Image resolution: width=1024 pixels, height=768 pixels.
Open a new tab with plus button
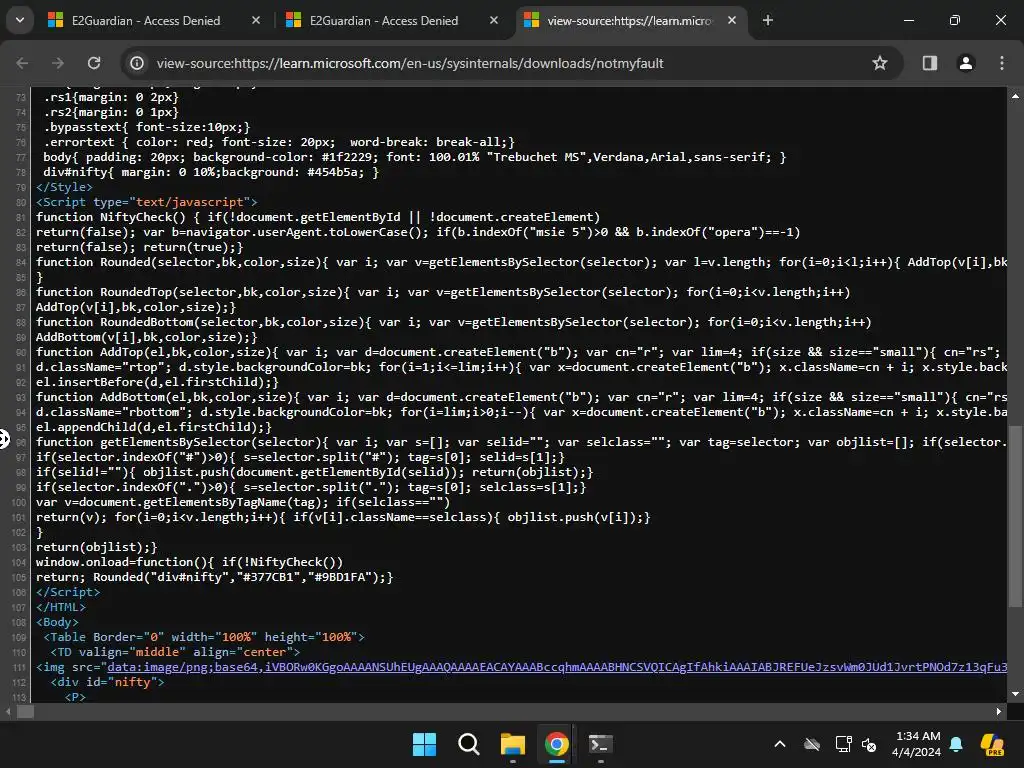click(768, 20)
